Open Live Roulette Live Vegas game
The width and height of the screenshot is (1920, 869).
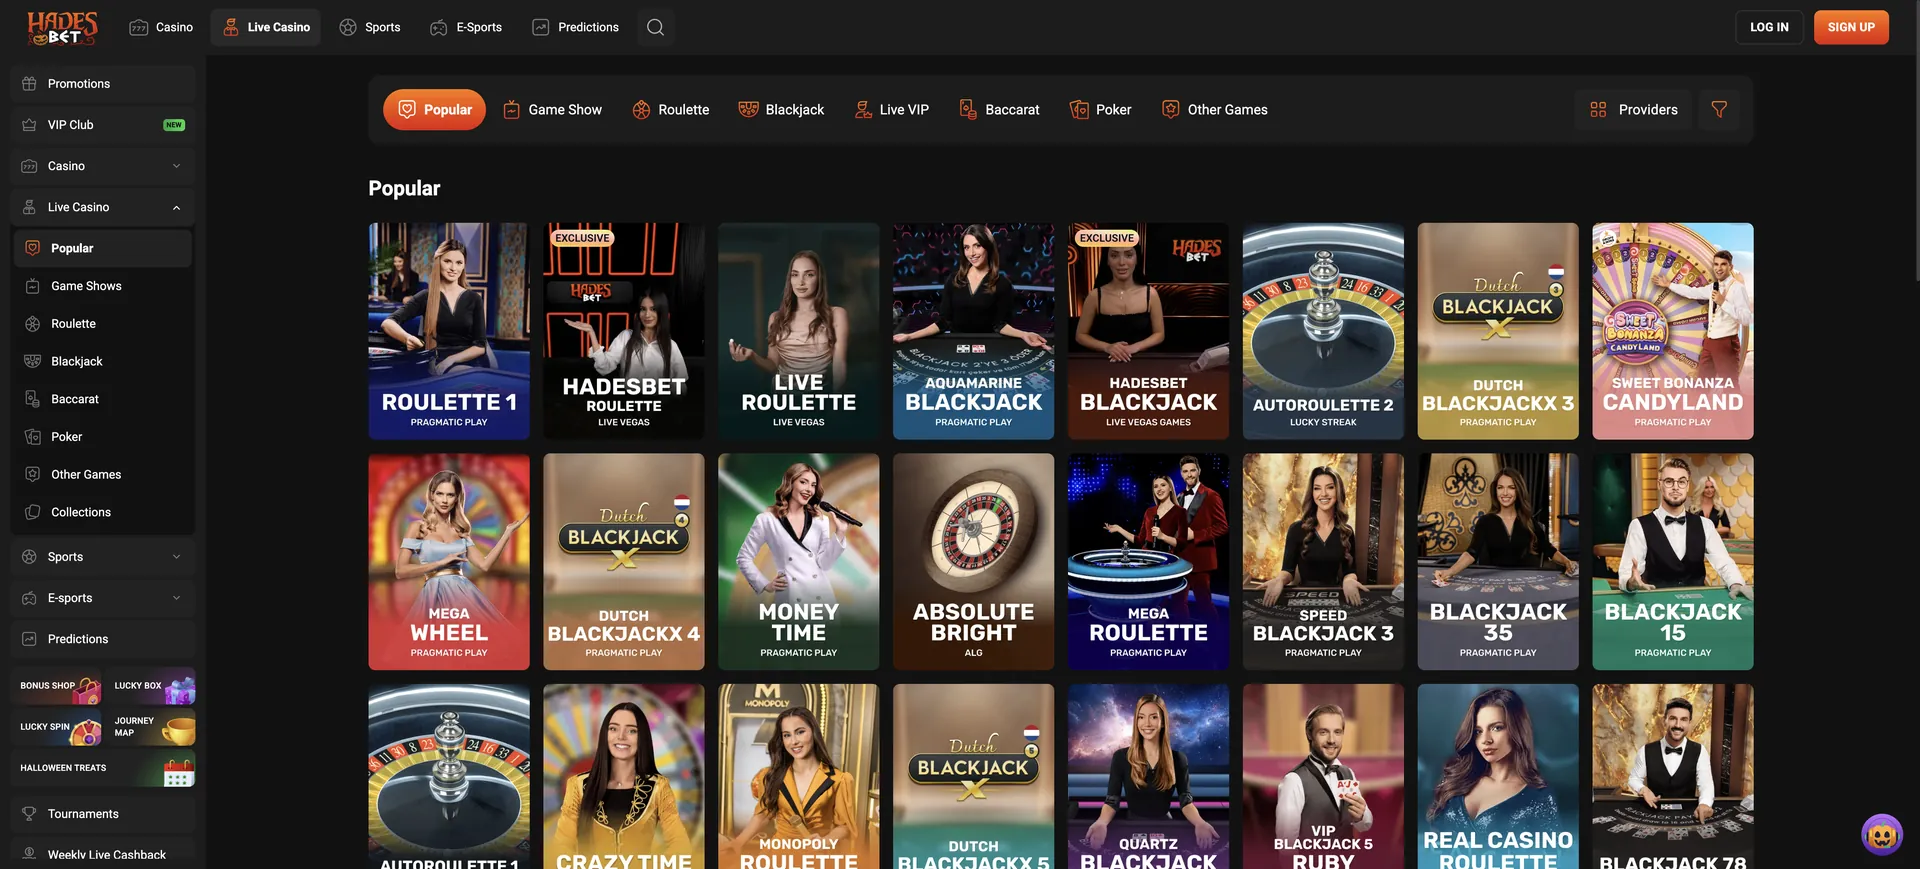tap(799, 331)
